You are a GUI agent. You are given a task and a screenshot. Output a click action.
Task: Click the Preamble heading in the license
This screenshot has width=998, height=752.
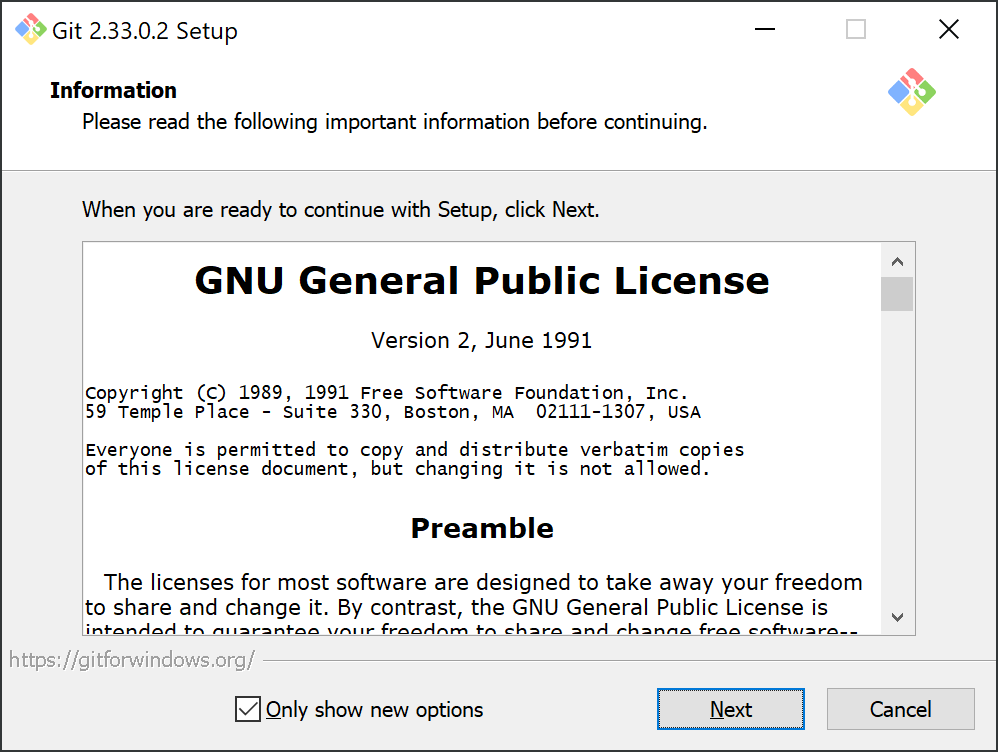482,529
